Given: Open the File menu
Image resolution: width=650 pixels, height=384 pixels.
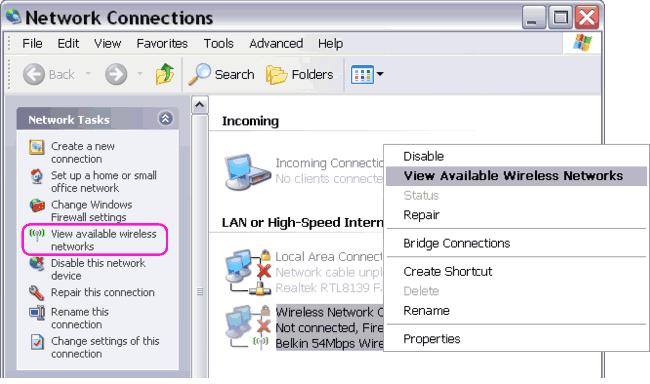Looking at the screenshot, I should pyautogui.click(x=32, y=43).
